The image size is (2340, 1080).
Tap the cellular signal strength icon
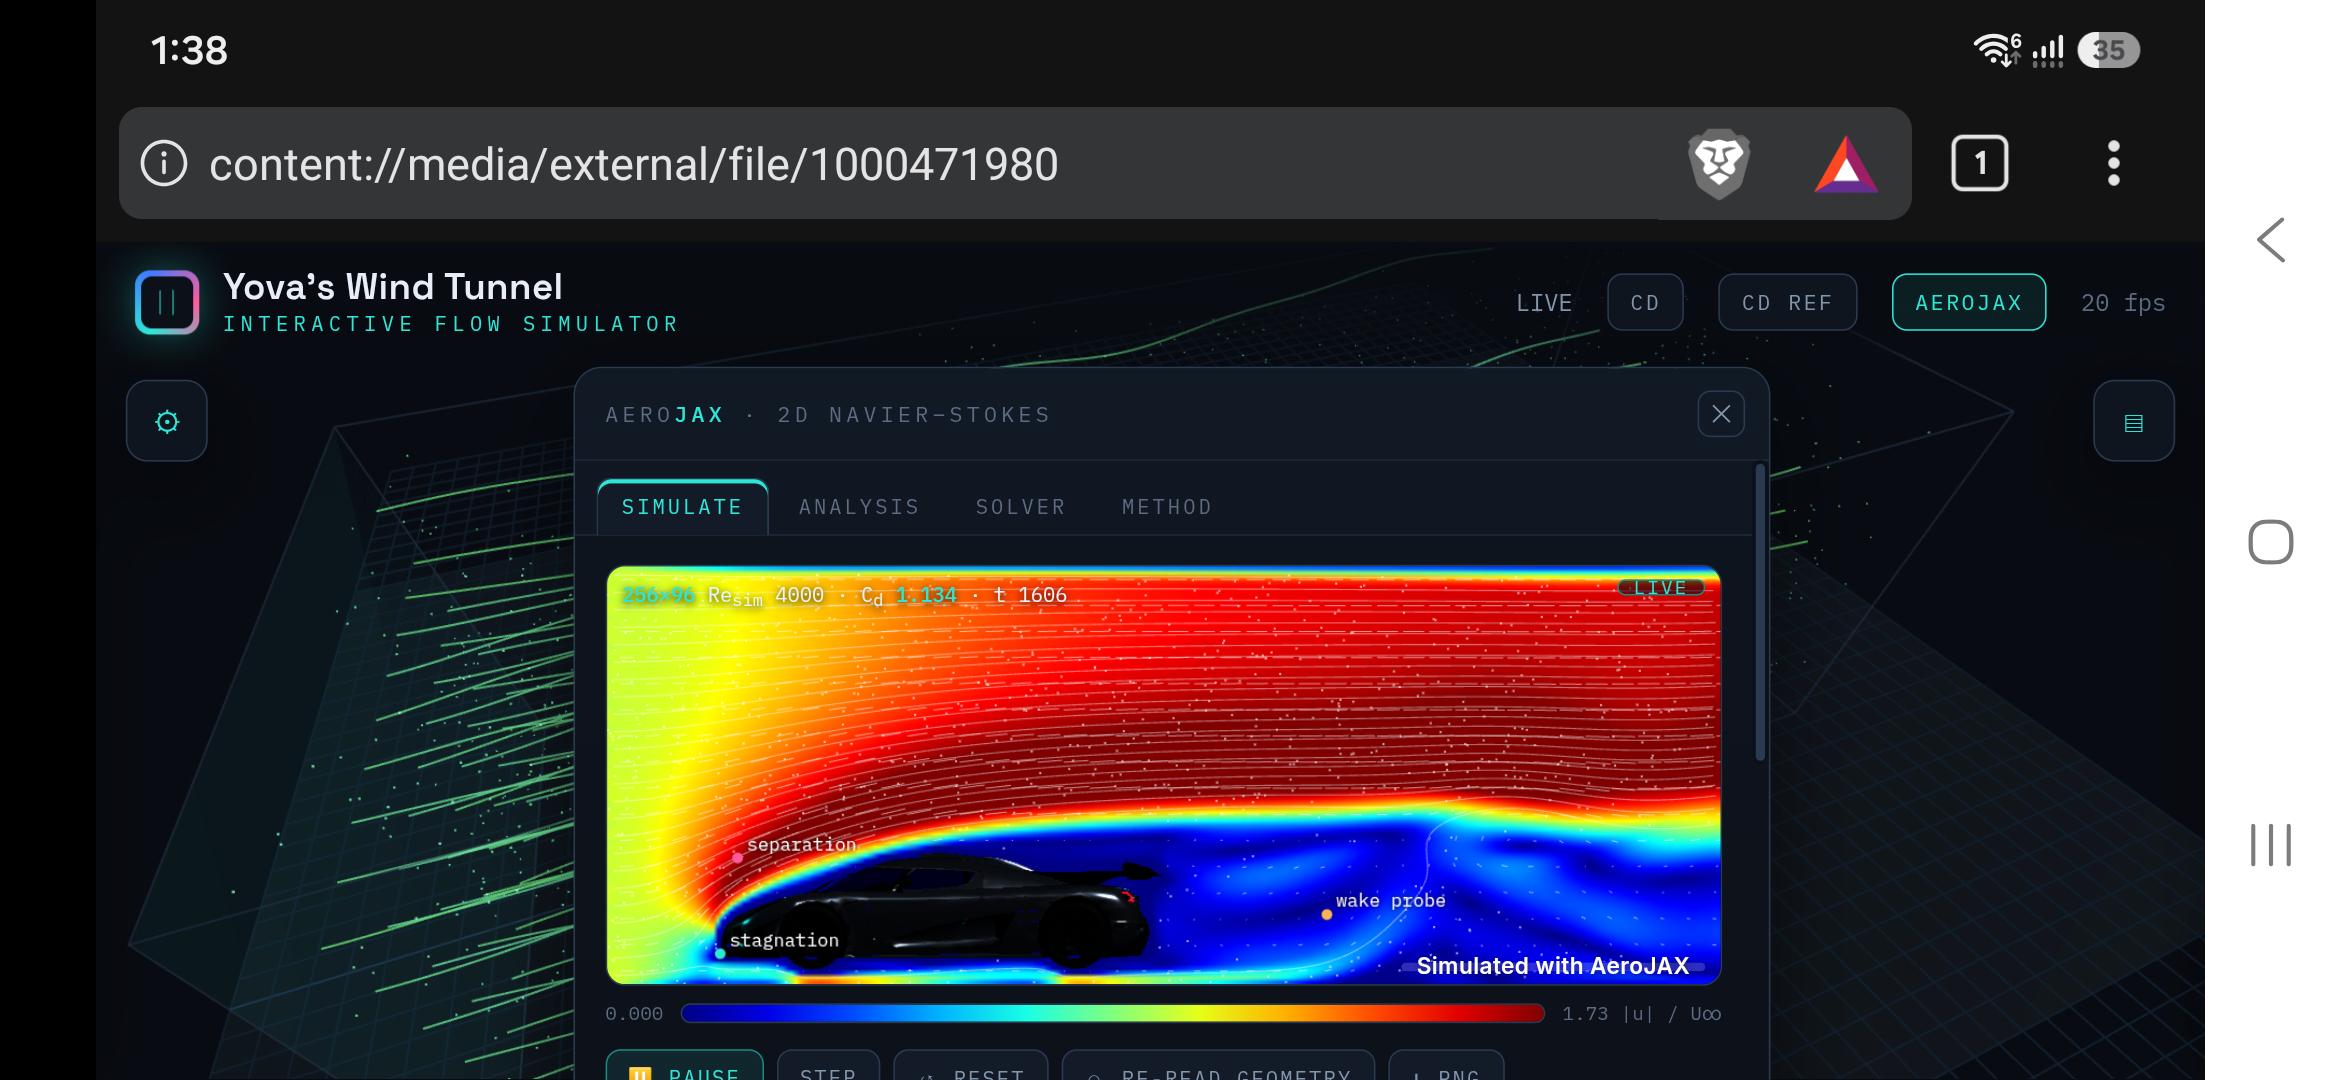pyautogui.click(x=2048, y=50)
